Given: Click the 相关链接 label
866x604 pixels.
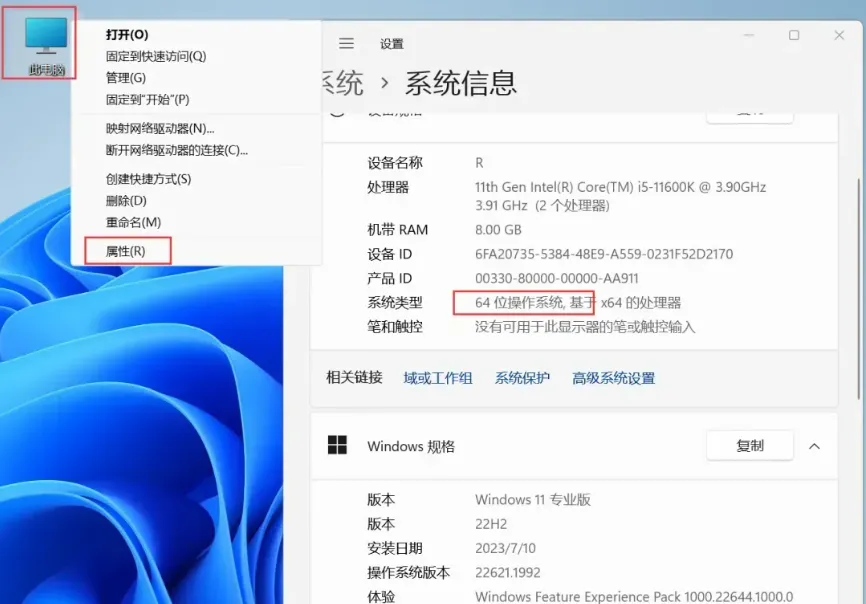Looking at the screenshot, I should click(x=354, y=378).
